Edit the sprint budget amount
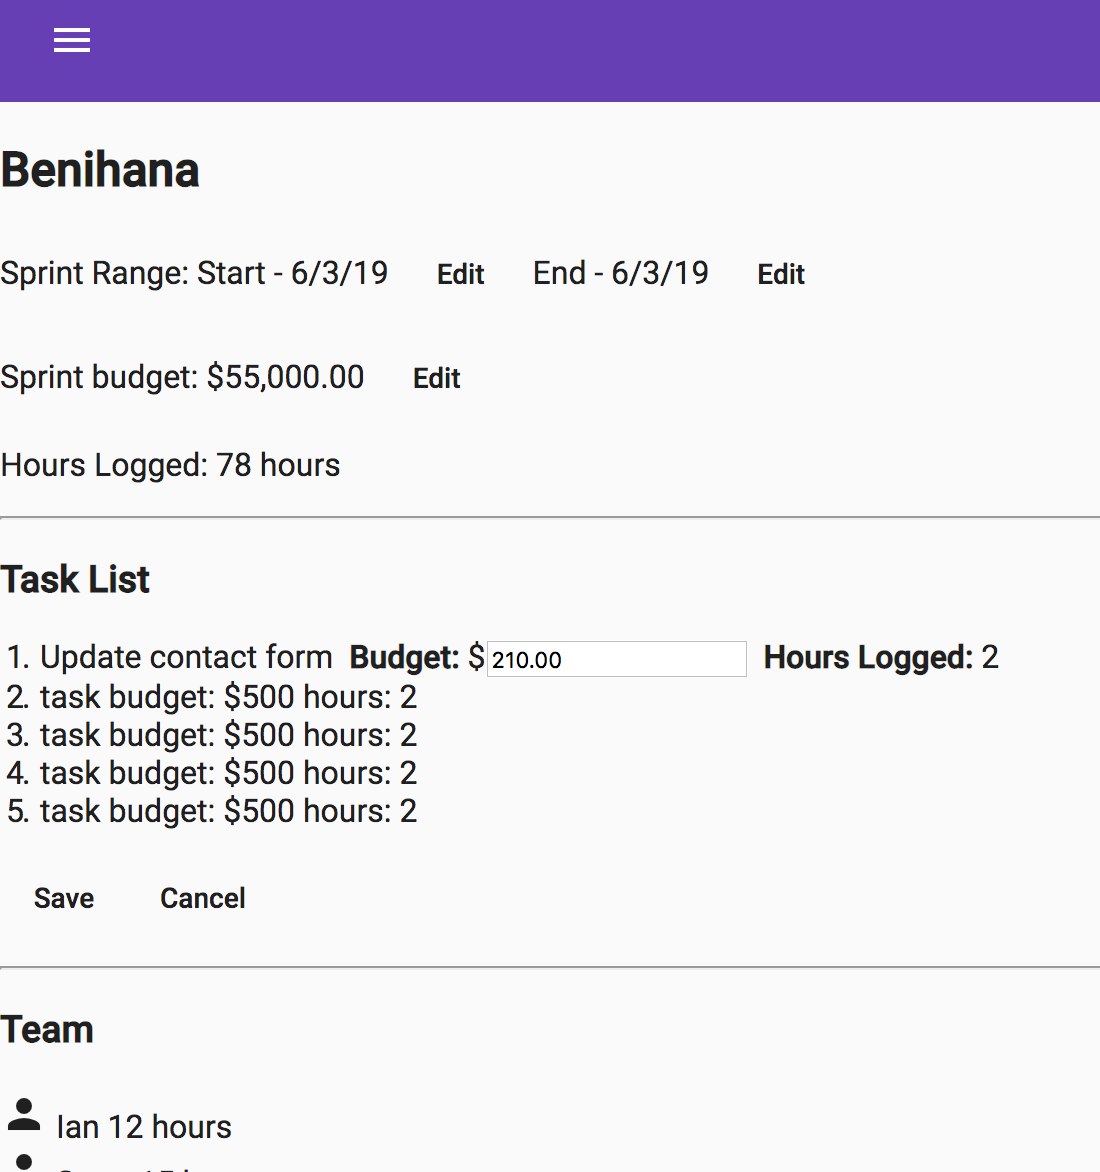Viewport: 1100px width, 1172px height. coord(436,378)
